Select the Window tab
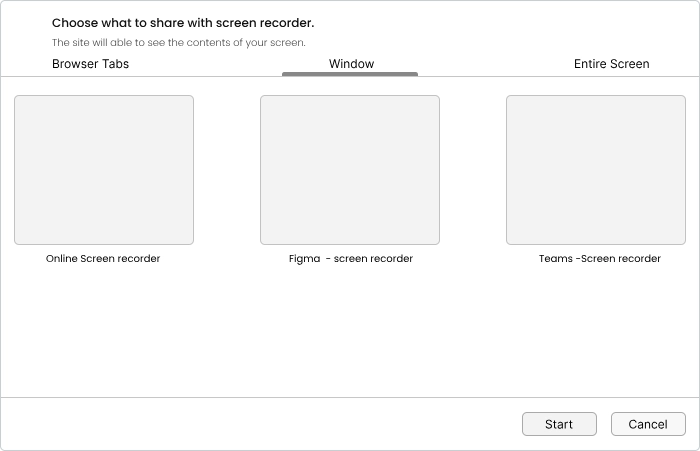 click(351, 64)
